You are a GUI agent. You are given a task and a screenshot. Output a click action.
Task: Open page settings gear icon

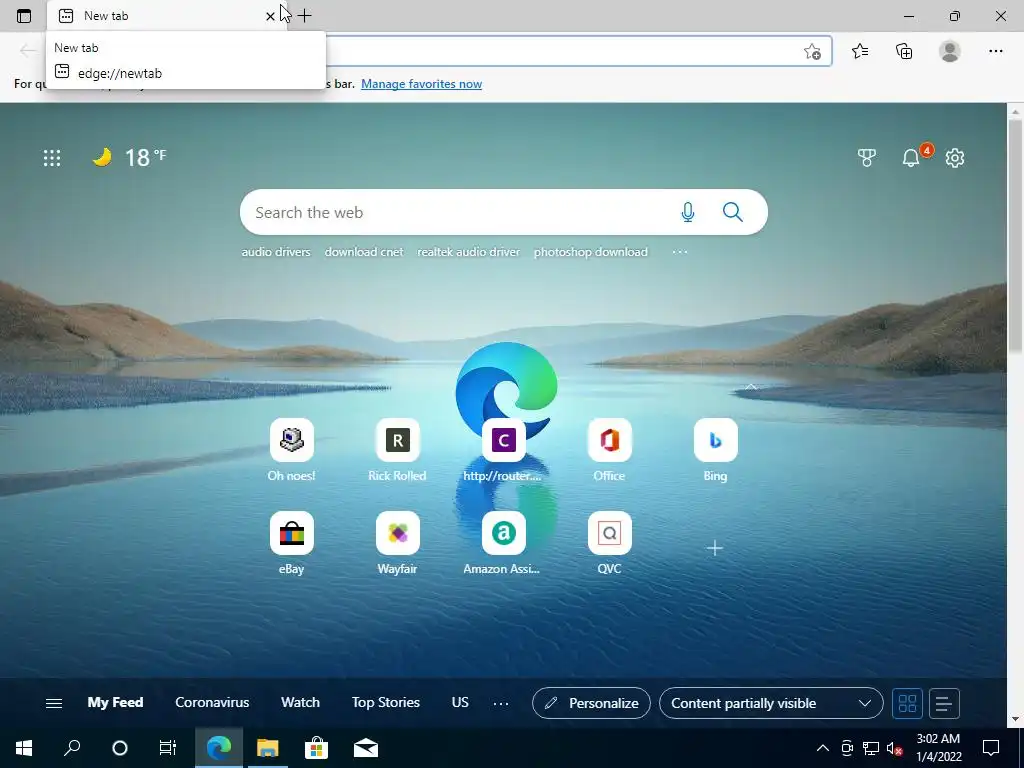point(955,158)
